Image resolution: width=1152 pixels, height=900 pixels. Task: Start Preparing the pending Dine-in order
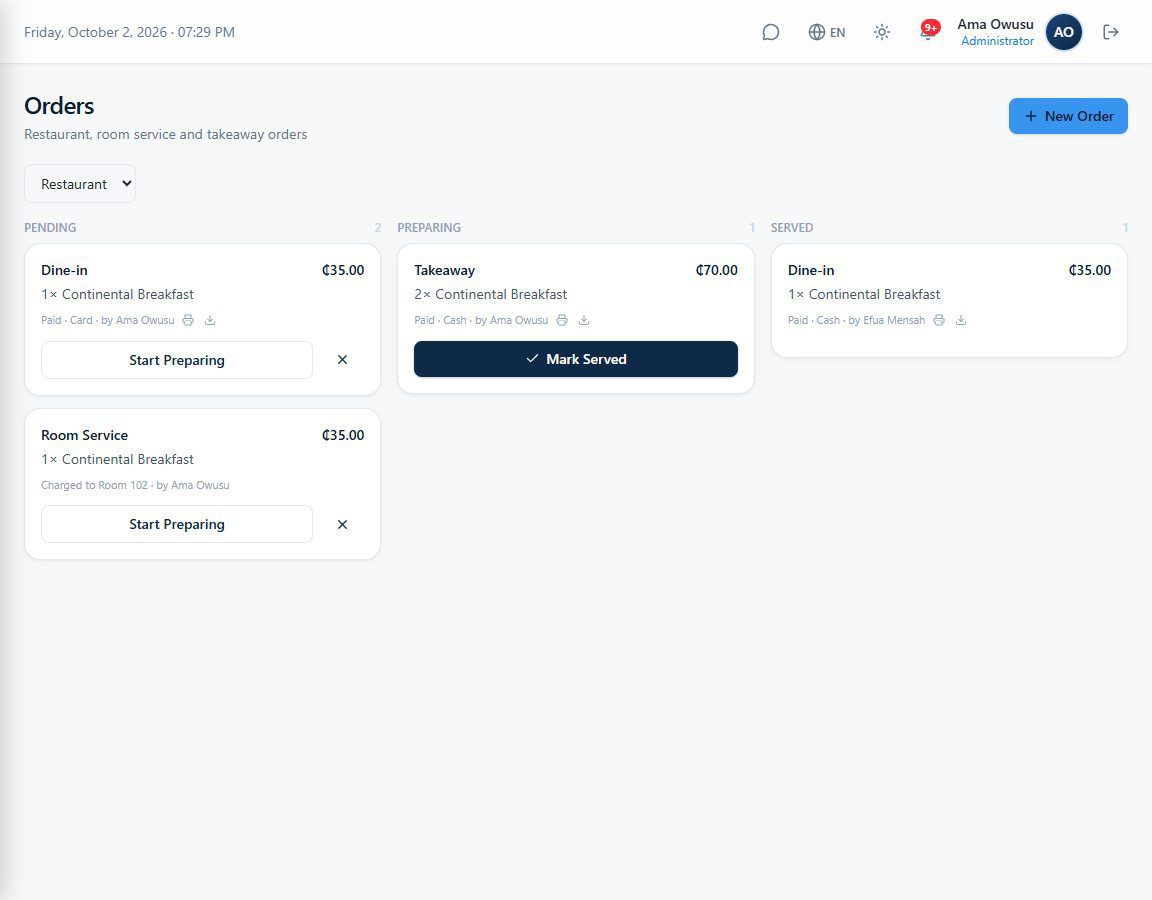pos(177,360)
